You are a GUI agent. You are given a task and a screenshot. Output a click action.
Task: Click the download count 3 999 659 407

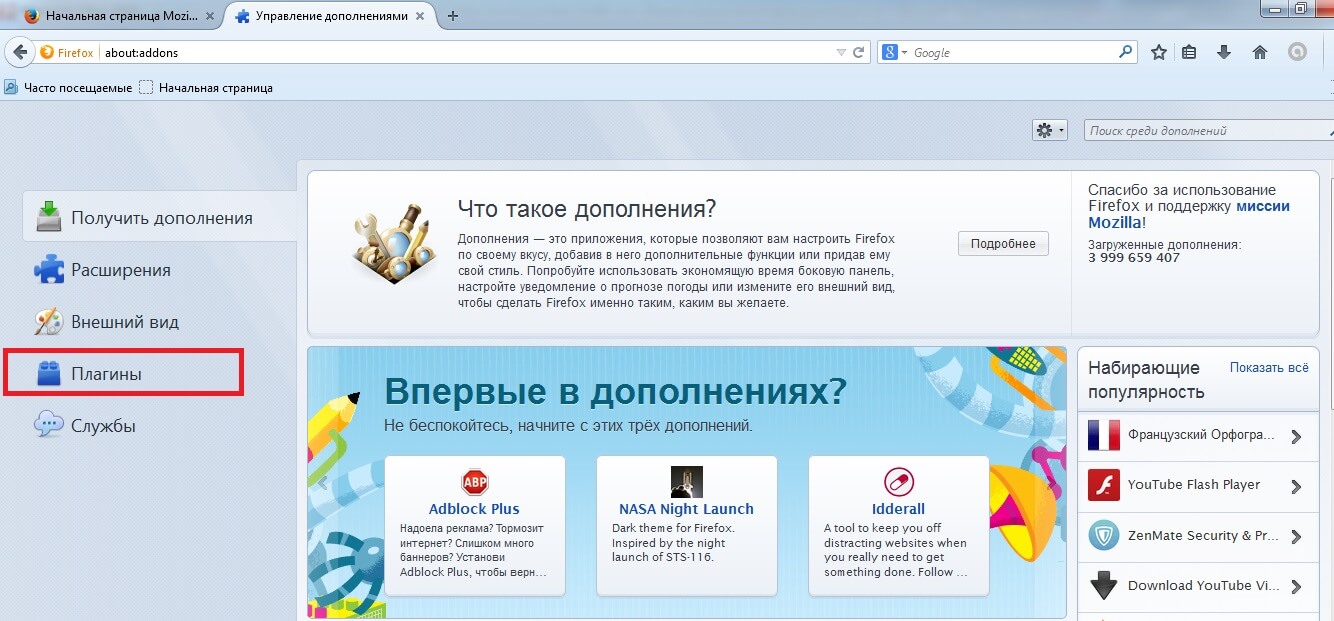pyautogui.click(x=1134, y=258)
